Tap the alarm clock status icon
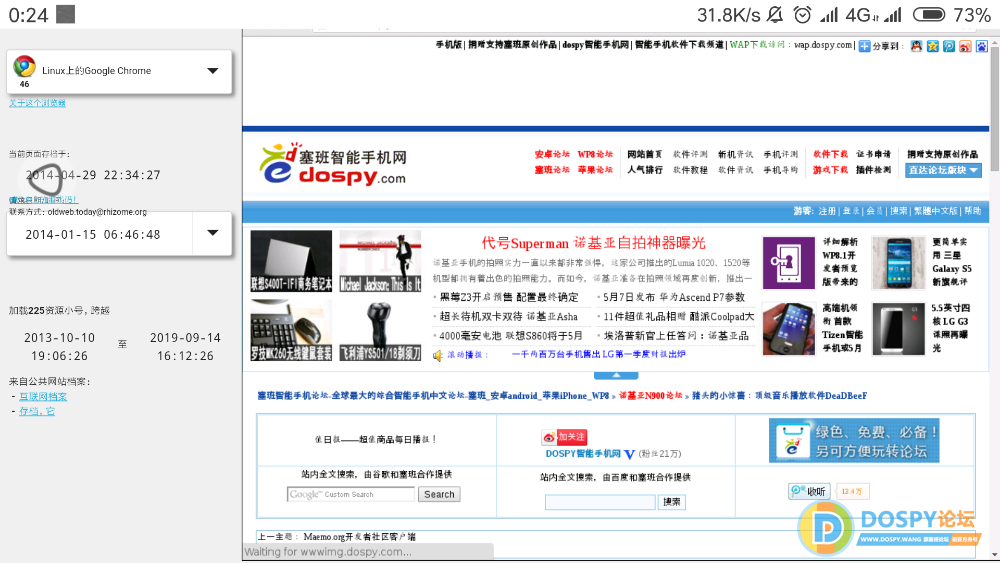The height and width of the screenshot is (563, 1000). tap(802, 14)
